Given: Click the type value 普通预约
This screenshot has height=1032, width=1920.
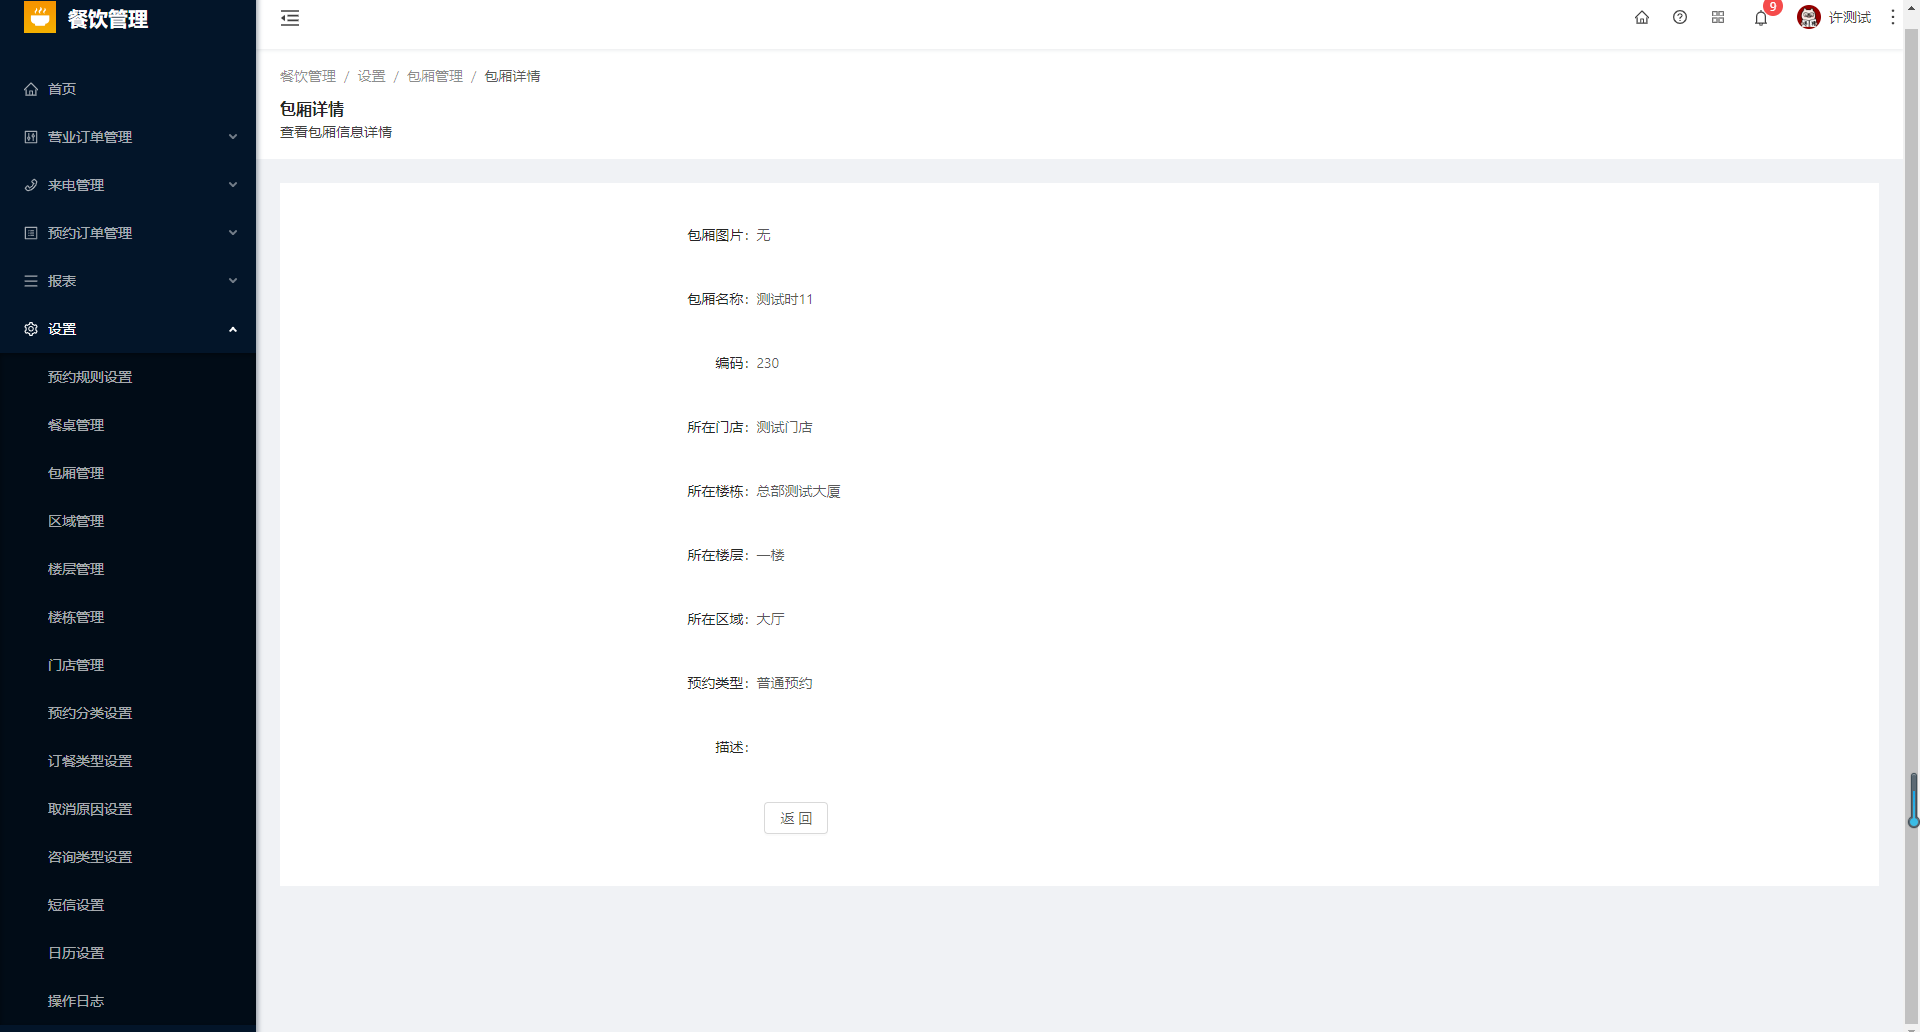Looking at the screenshot, I should coord(785,683).
